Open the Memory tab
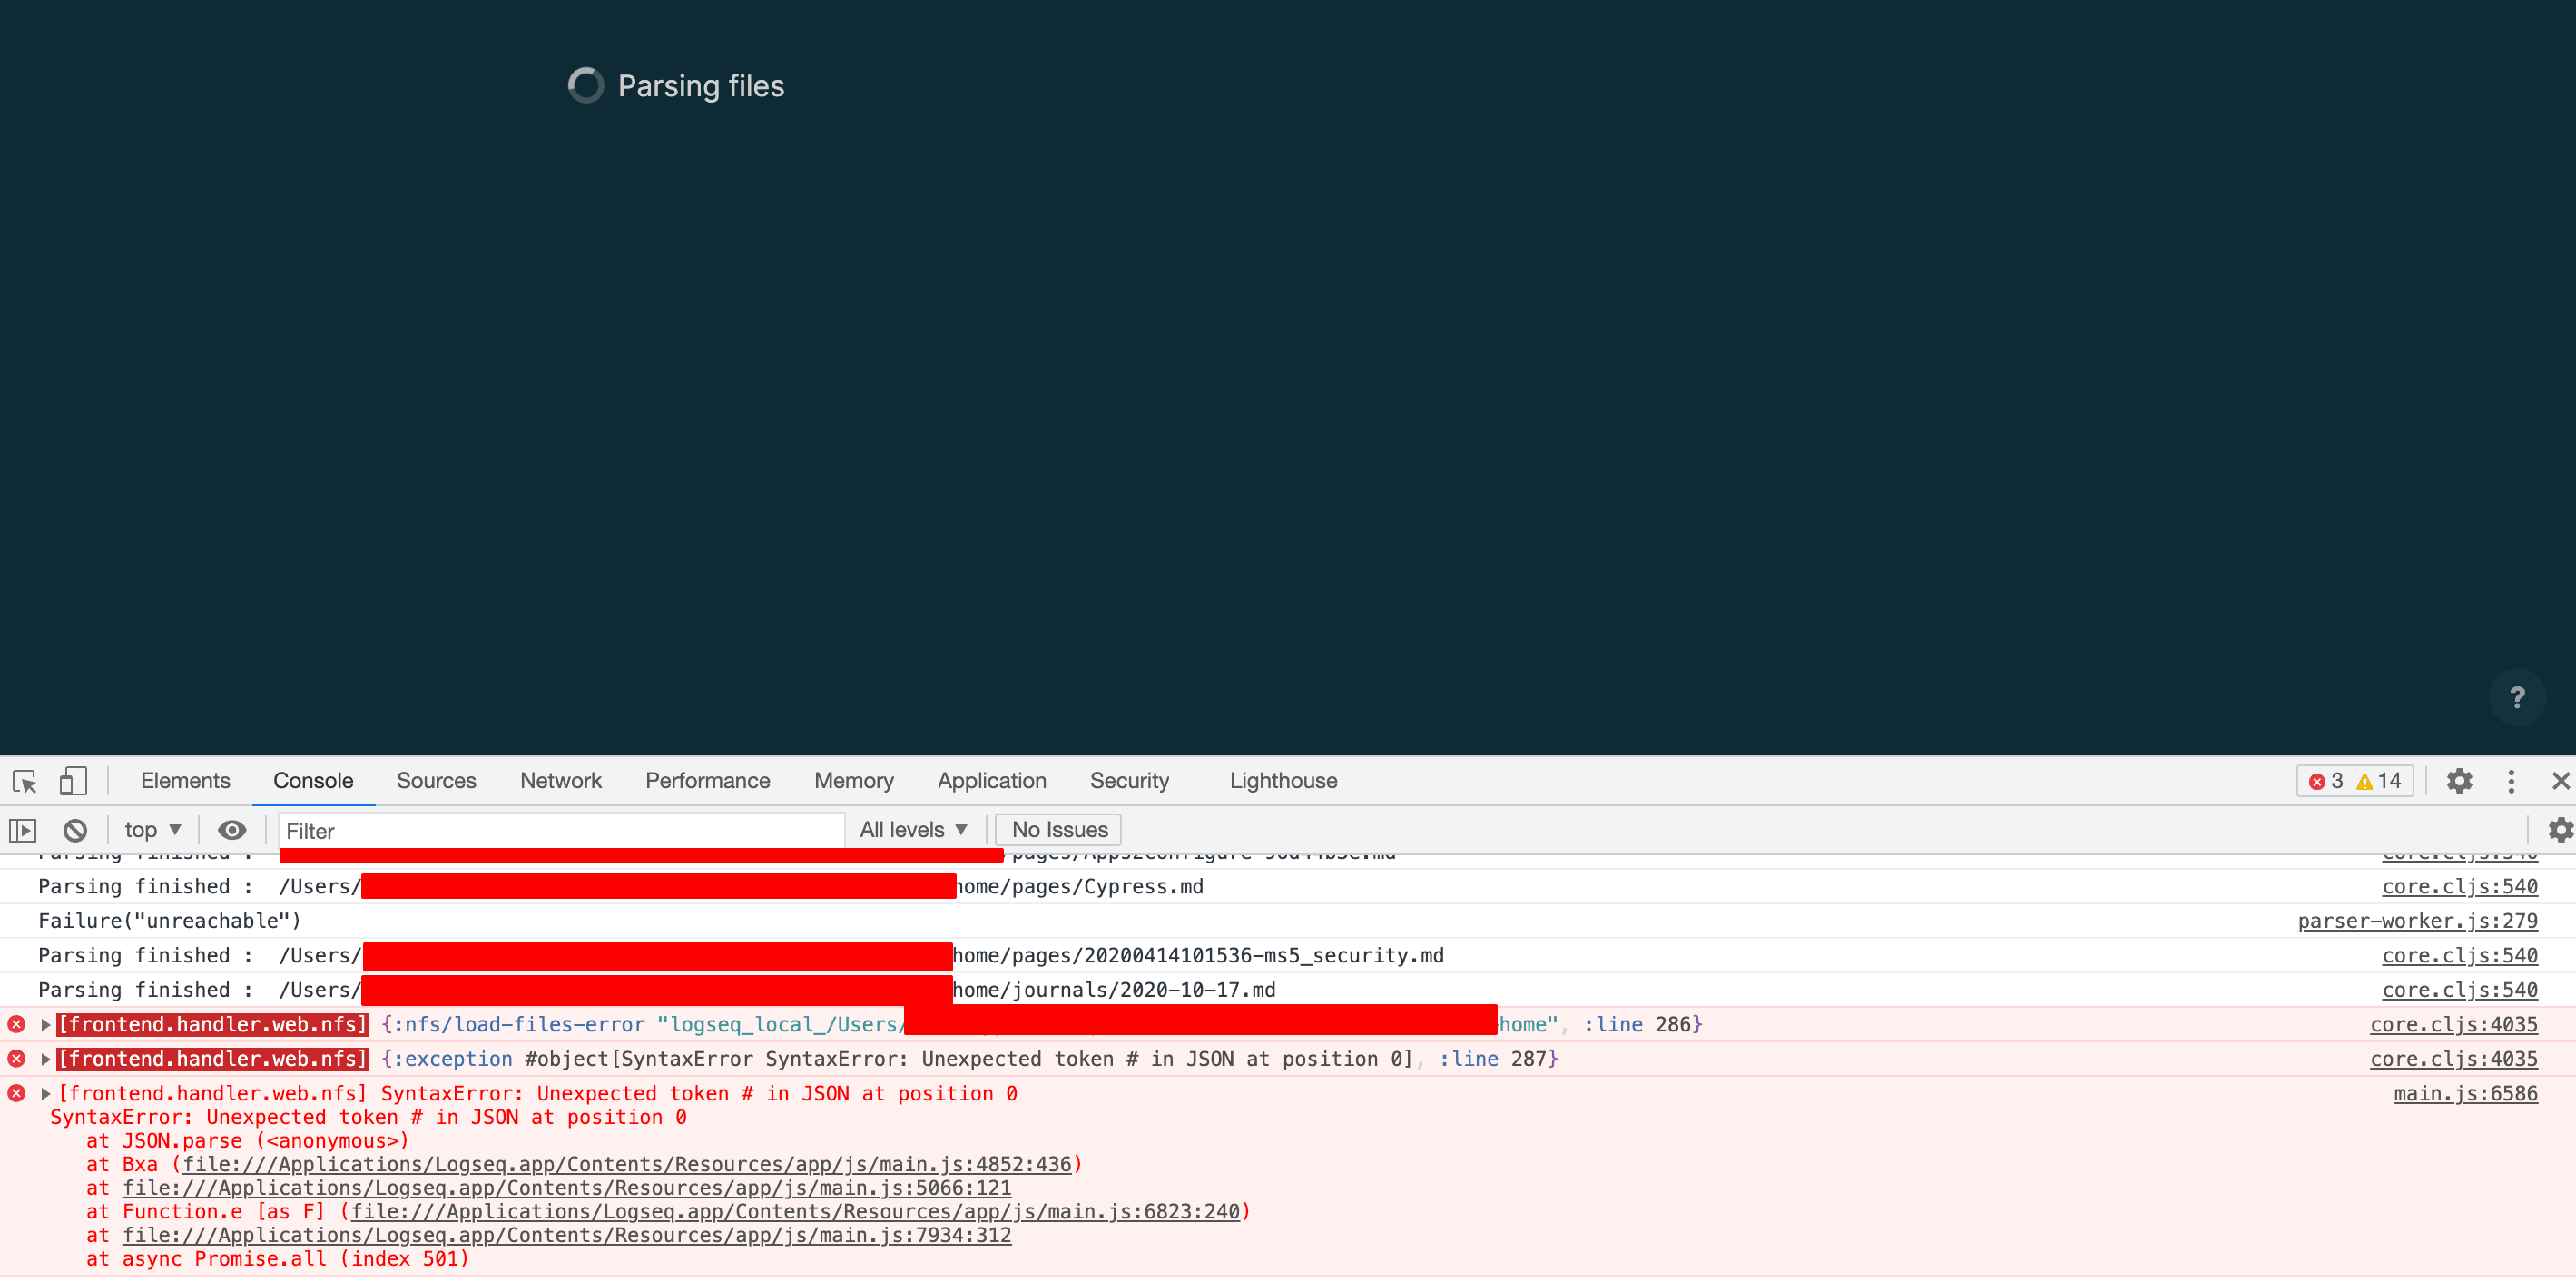2576x1282 pixels. (854, 781)
